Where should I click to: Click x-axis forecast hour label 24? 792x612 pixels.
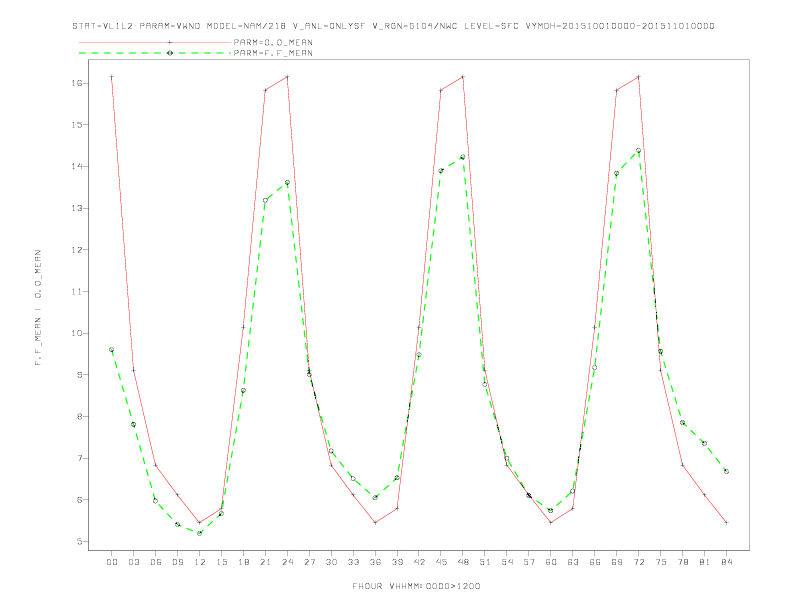click(x=287, y=562)
